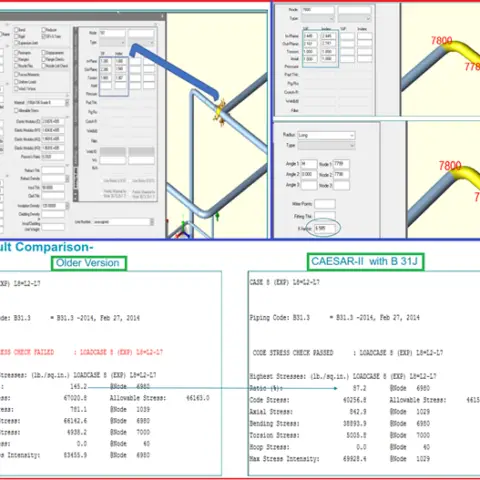This screenshot has width=480, height=480.
Task: Click the Insulation Density spinner
Action: pyautogui.click(x=67, y=206)
